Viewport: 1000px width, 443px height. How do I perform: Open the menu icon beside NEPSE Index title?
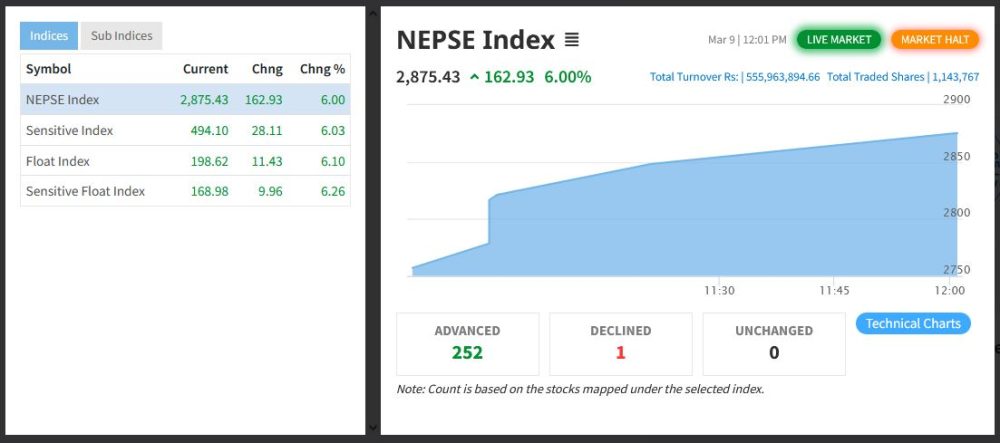click(x=571, y=40)
